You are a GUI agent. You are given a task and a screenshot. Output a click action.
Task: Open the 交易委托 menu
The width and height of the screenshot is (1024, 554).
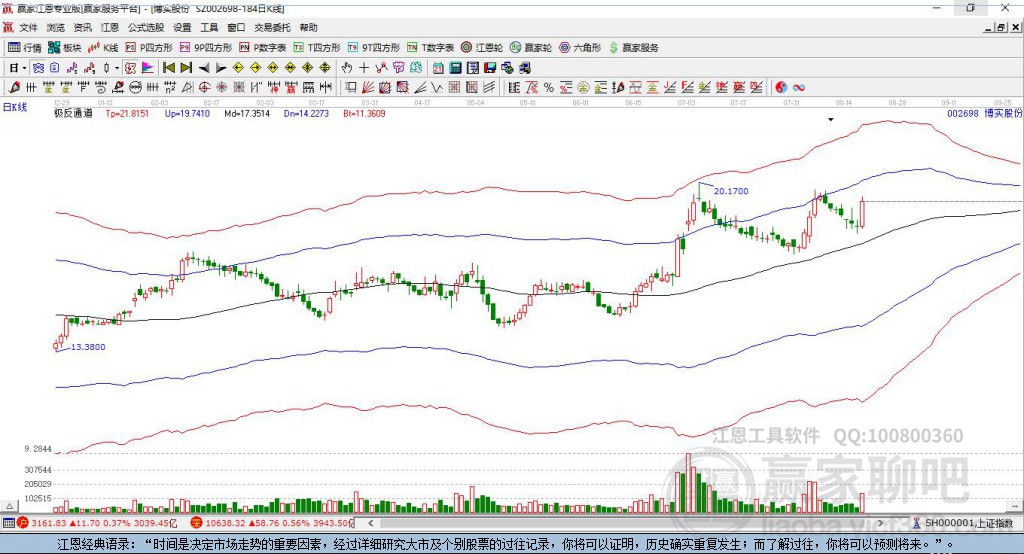[x=272, y=27]
